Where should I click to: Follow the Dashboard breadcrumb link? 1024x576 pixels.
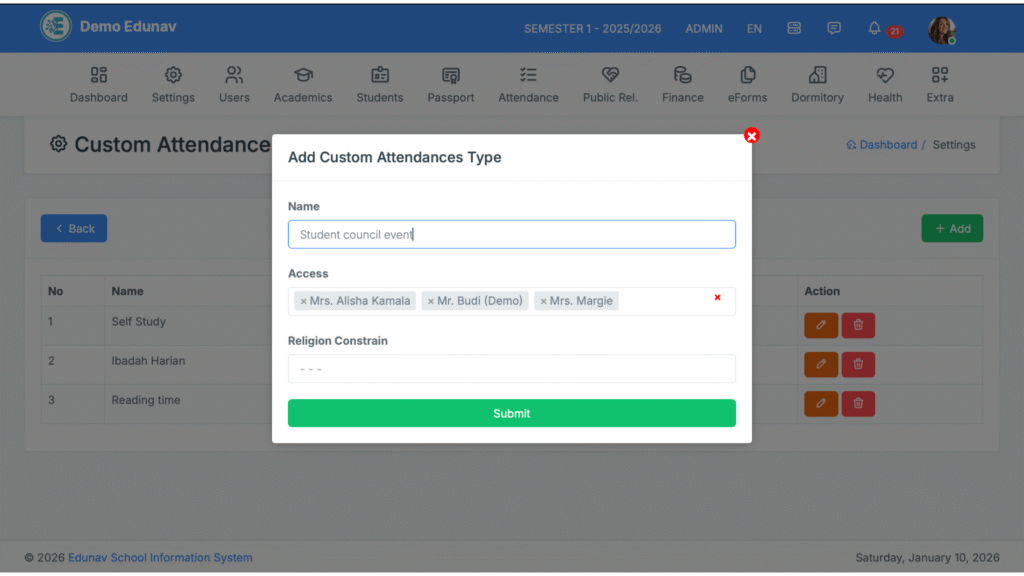pyautogui.click(x=887, y=145)
